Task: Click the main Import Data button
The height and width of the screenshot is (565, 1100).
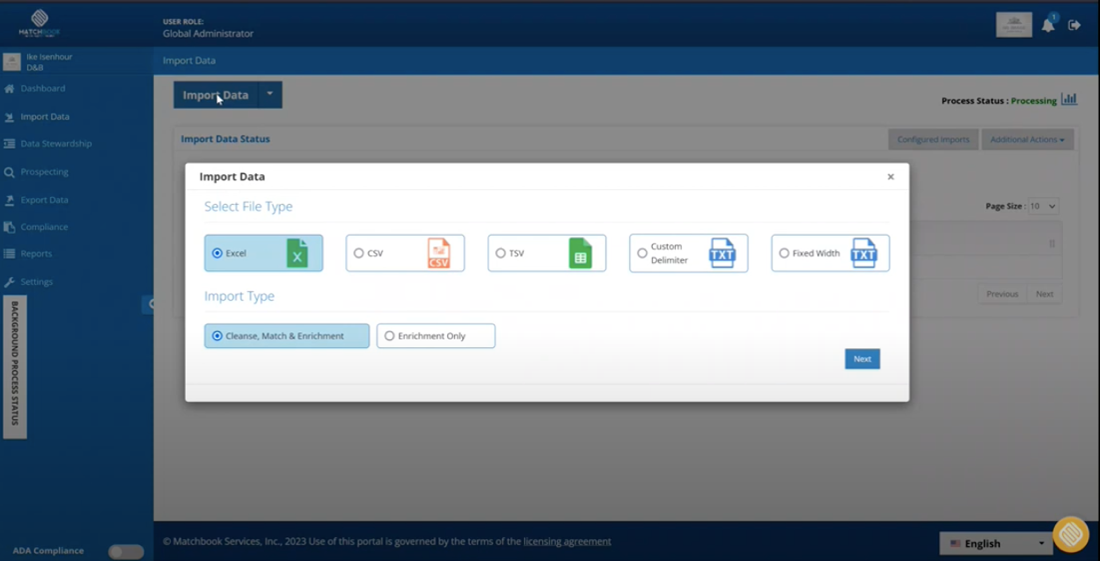Action: point(215,95)
